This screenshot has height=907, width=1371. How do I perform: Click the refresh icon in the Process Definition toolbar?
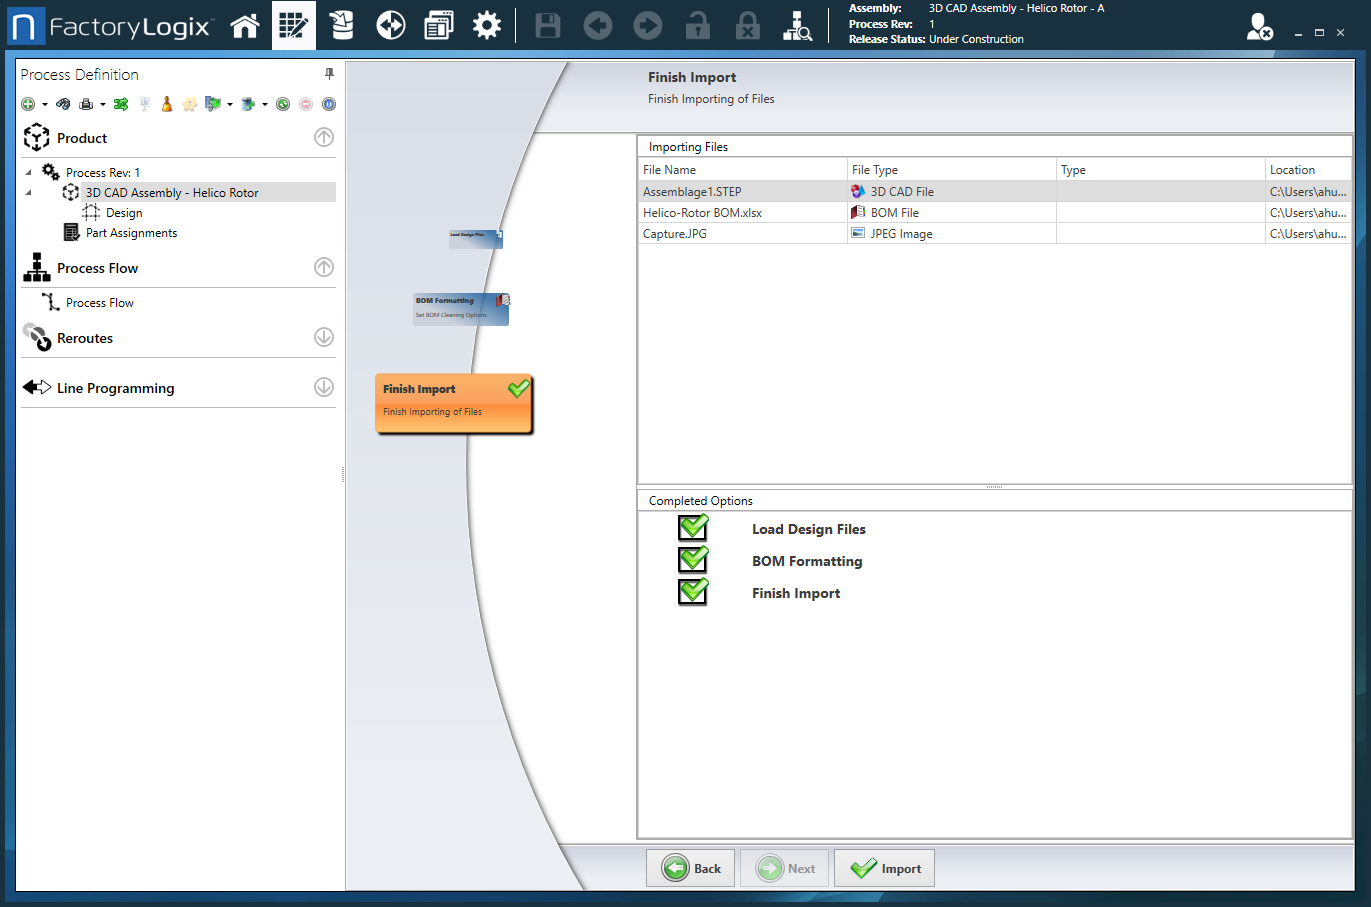tap(283, 103)
